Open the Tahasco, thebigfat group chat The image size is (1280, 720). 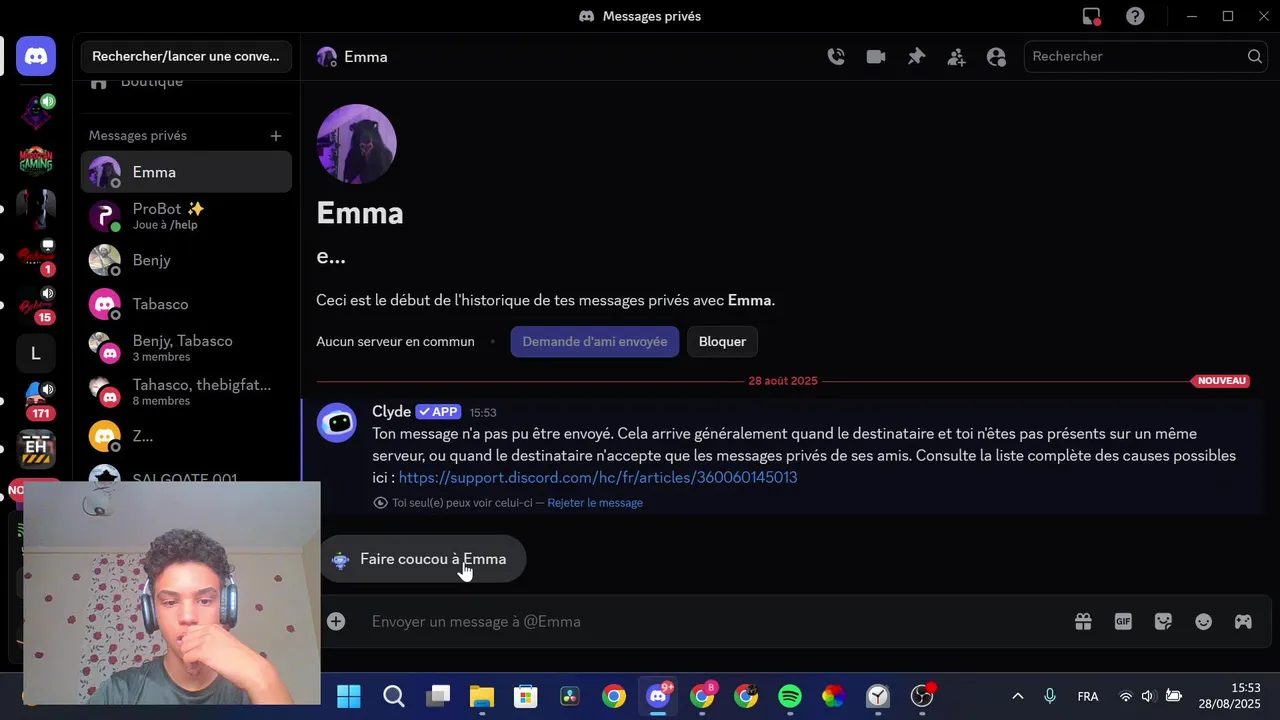pyautogui.click(x=186, y=392)
